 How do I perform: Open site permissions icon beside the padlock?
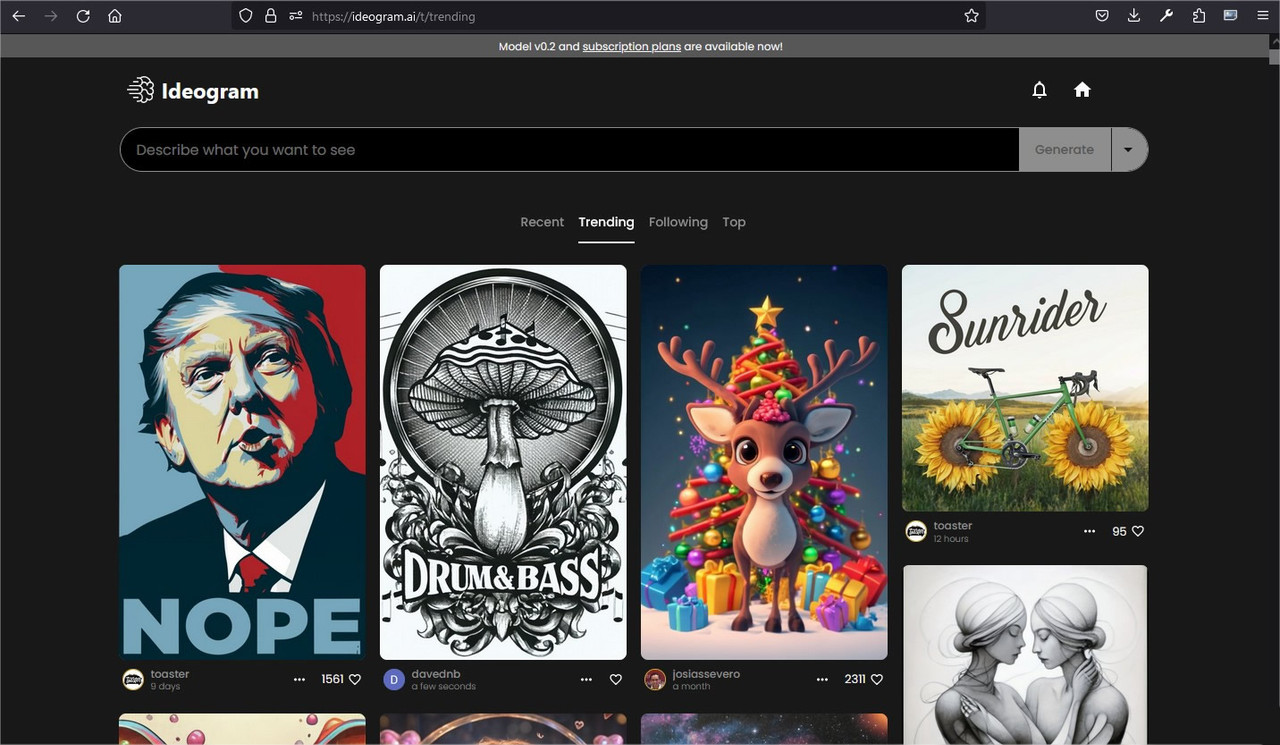[295, 16]
